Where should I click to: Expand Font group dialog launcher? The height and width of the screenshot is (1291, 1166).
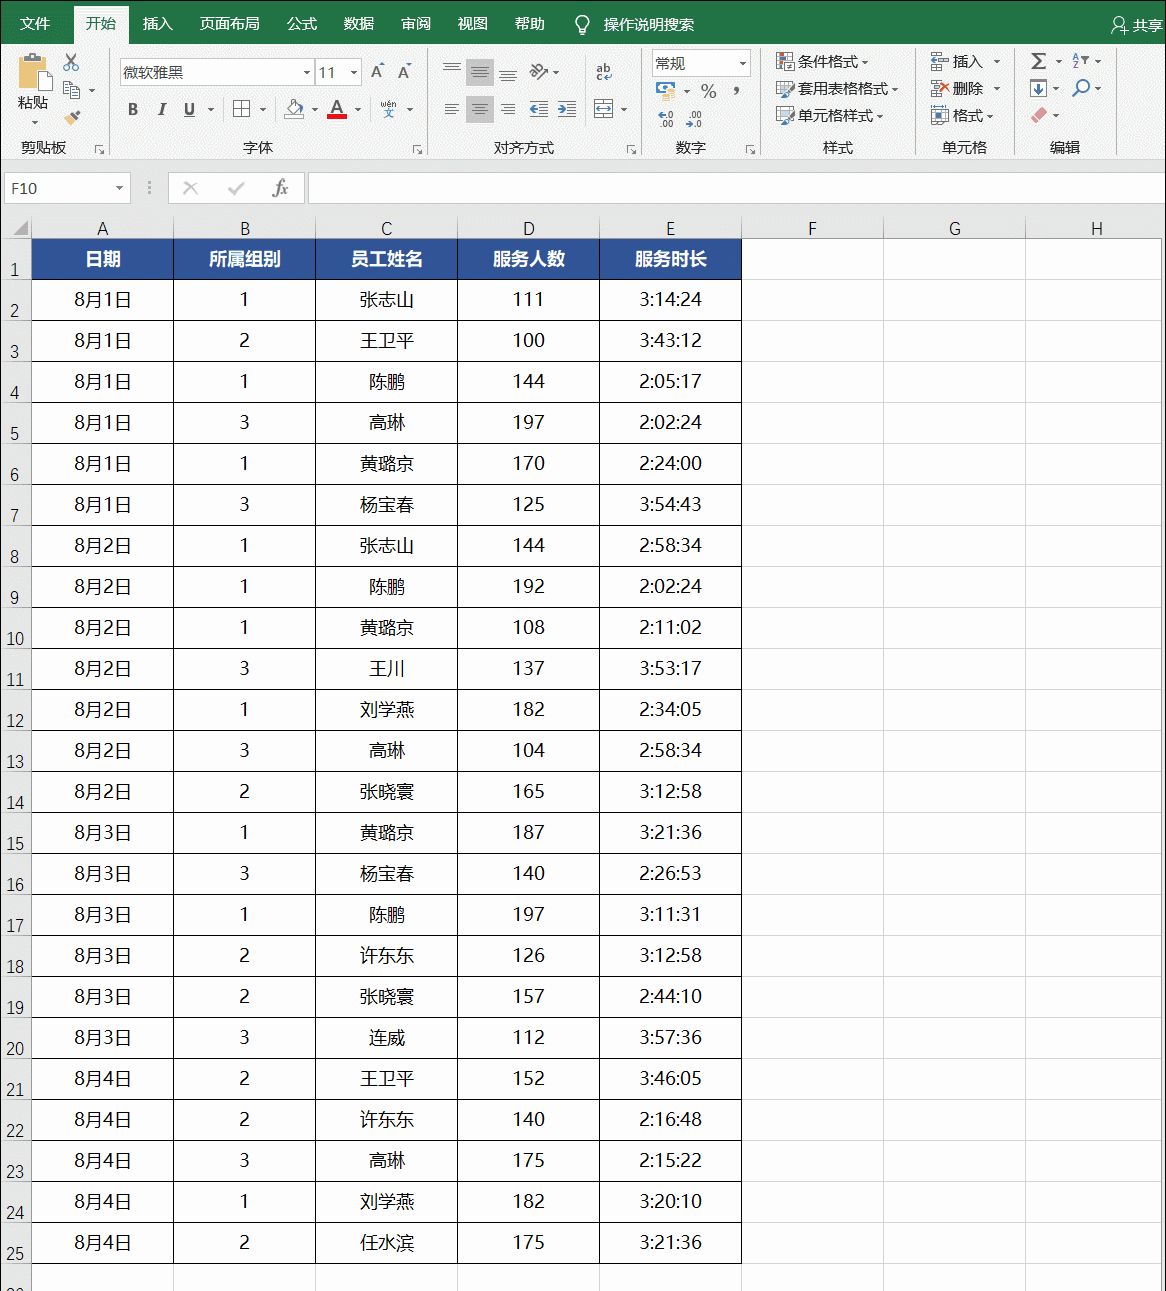coord(417,149)
